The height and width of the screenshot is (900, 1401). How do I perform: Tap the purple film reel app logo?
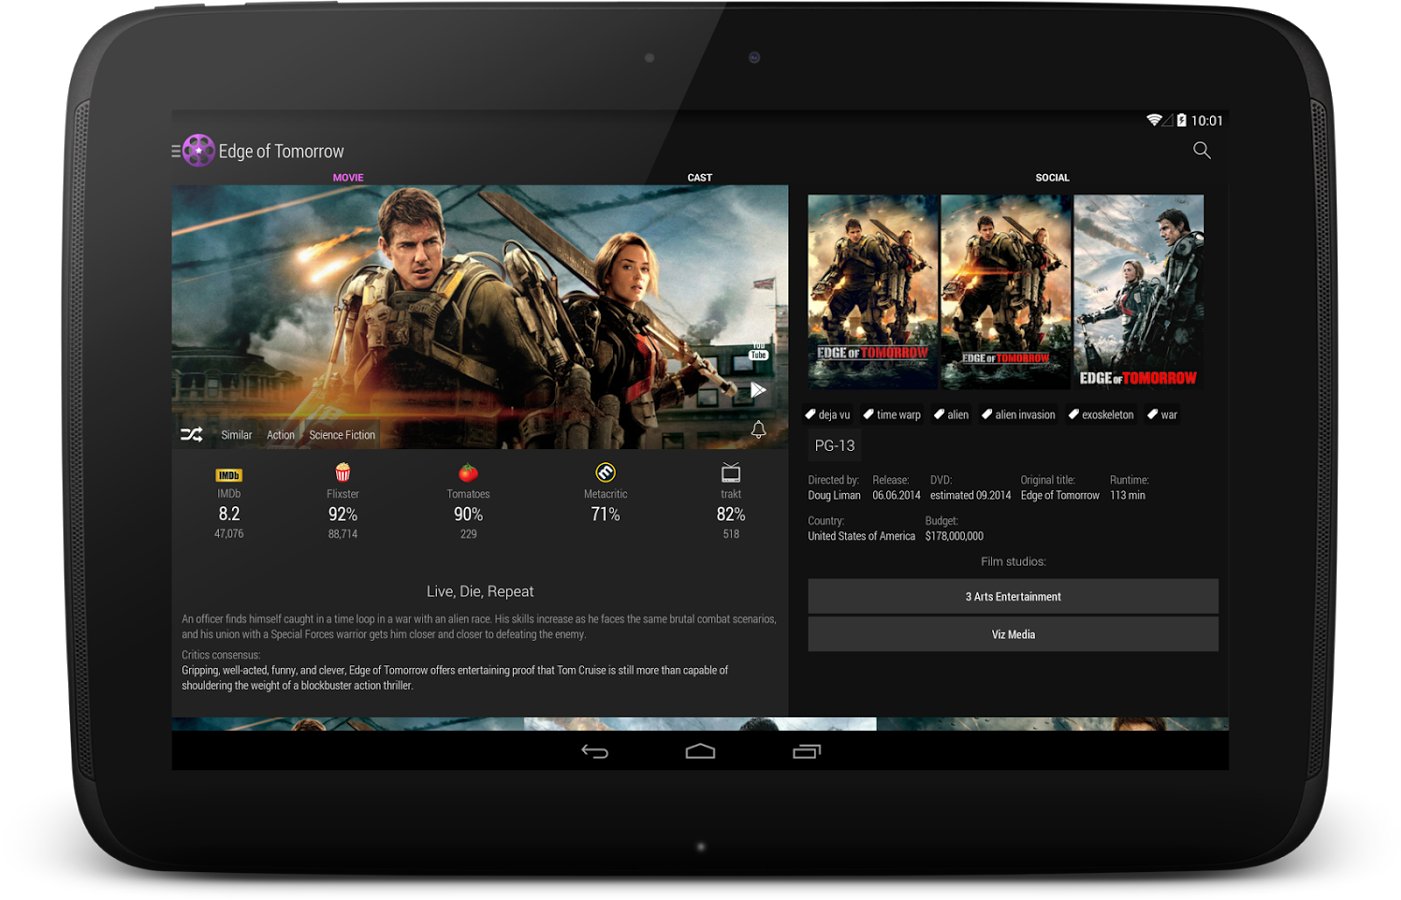pos(199,151)
